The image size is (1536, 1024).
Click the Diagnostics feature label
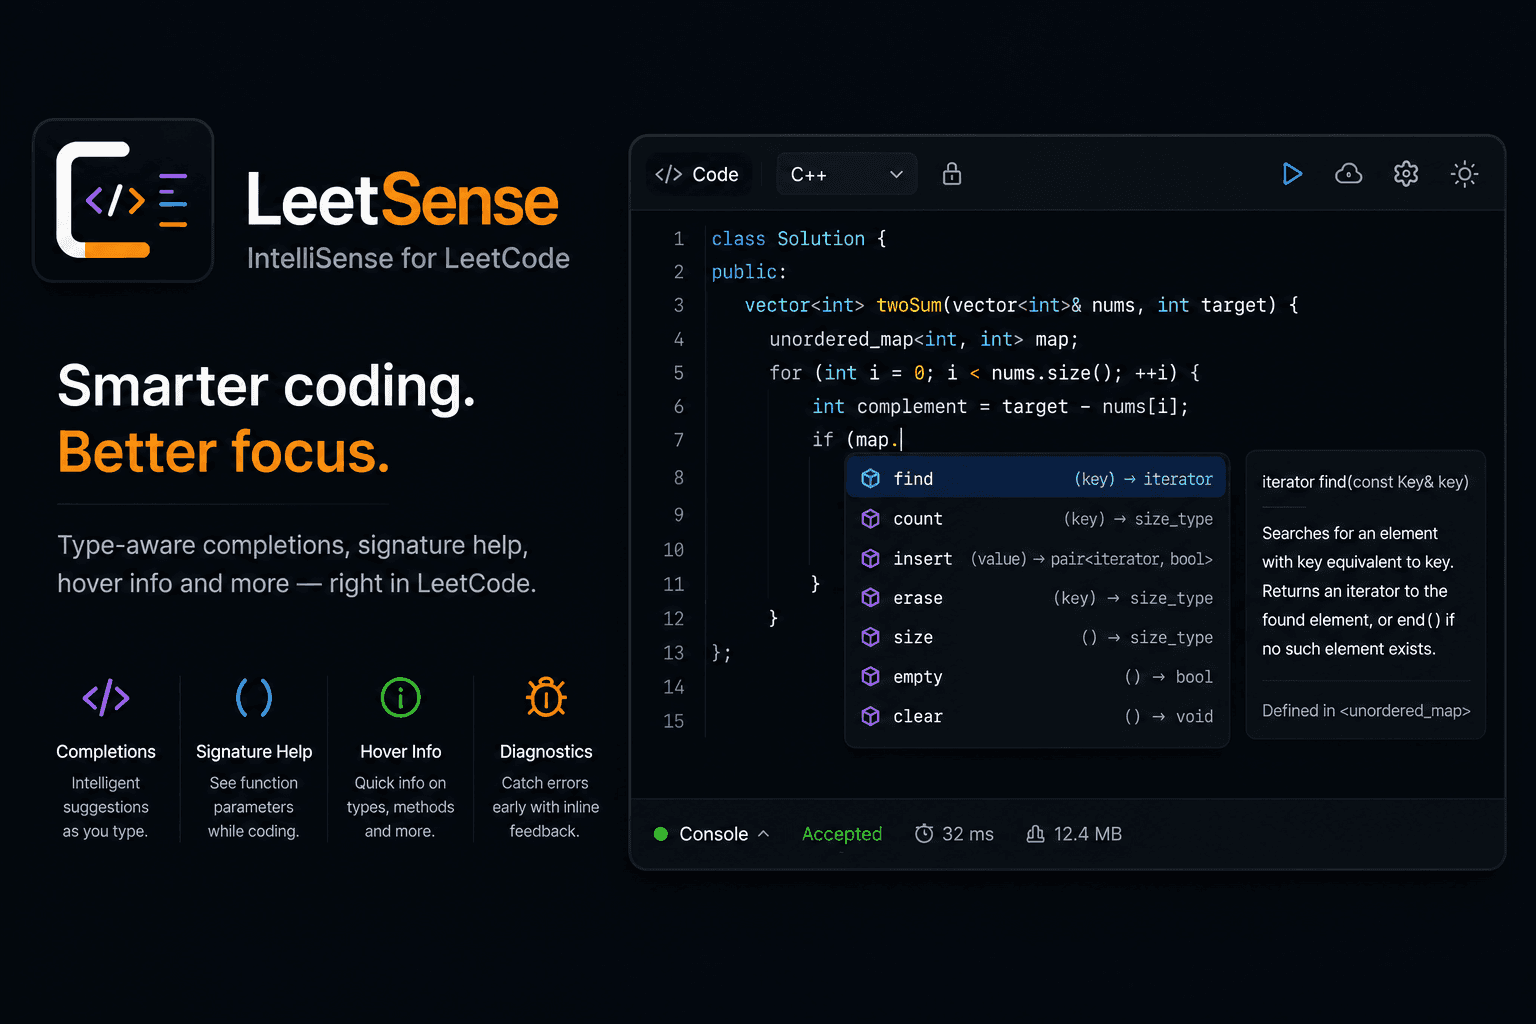(x=546, y=752)
